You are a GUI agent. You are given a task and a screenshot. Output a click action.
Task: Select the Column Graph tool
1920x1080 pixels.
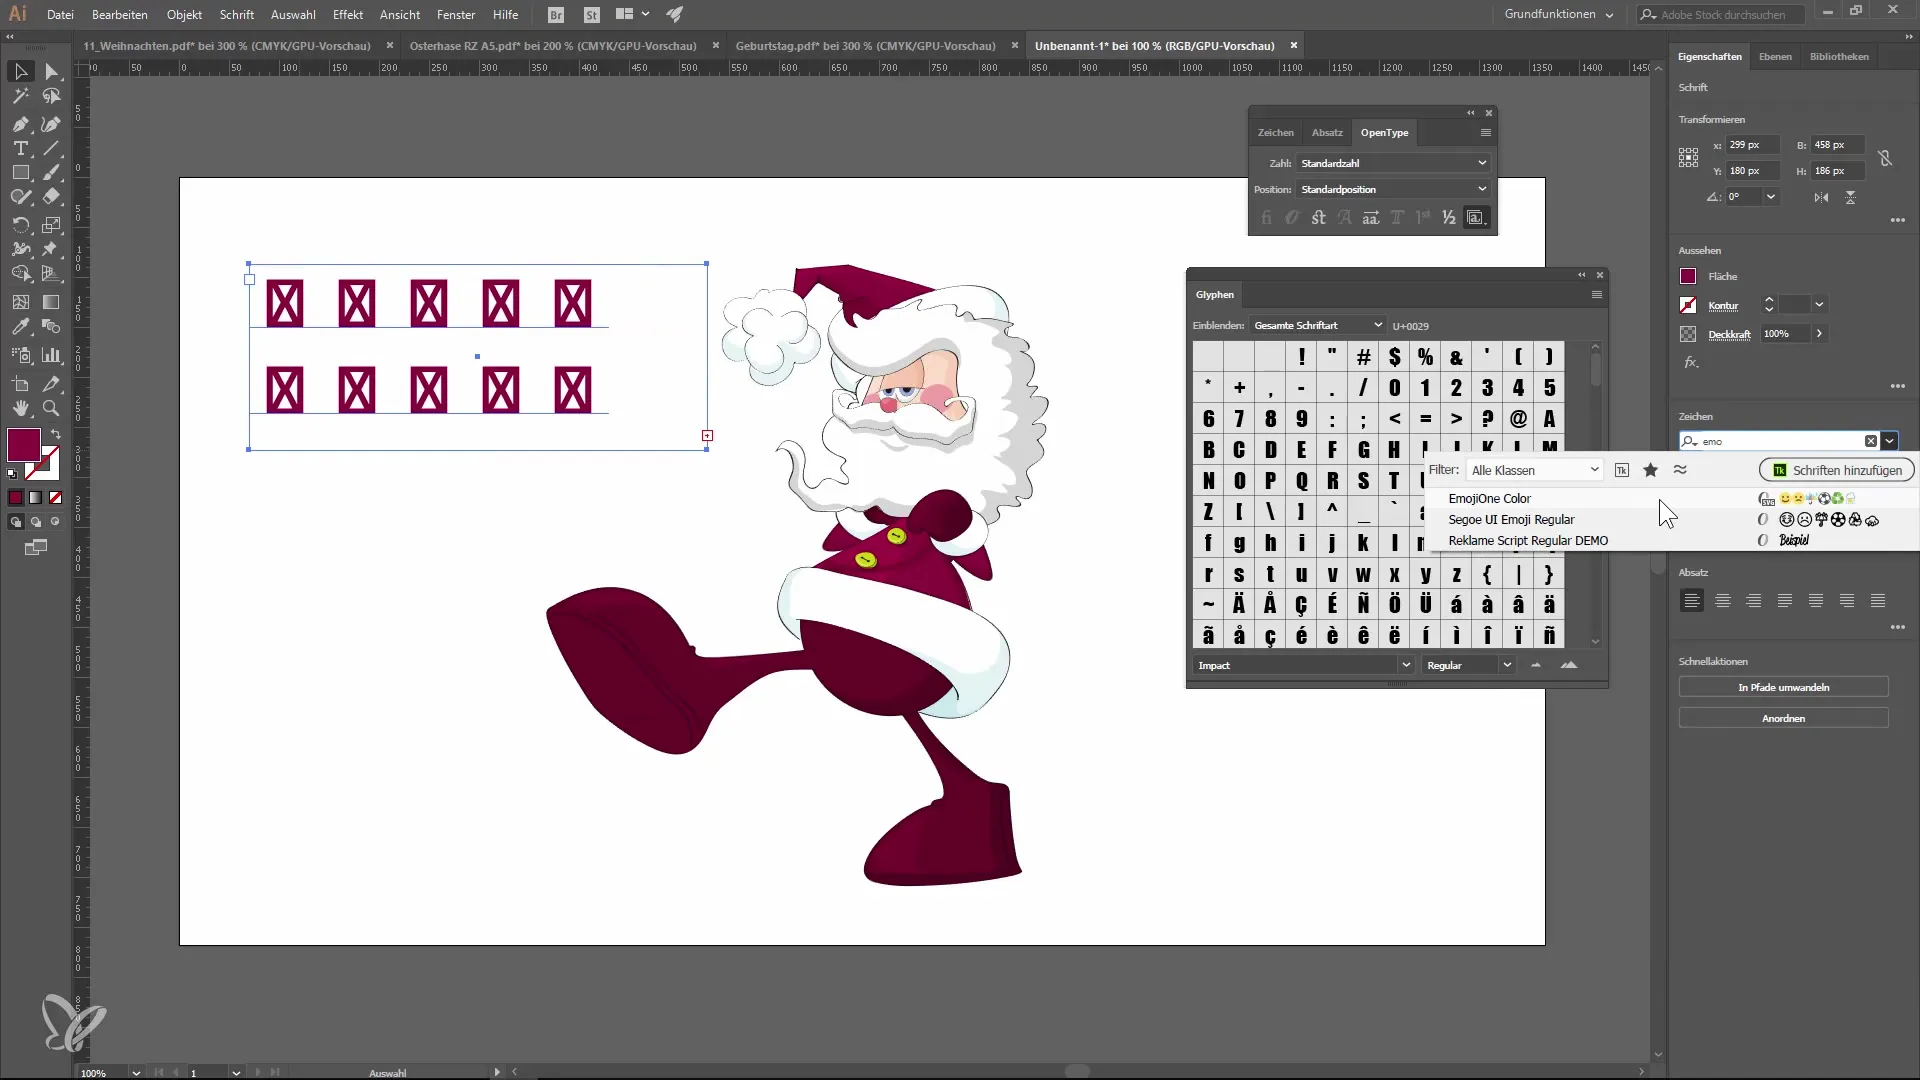coord(52,355)
